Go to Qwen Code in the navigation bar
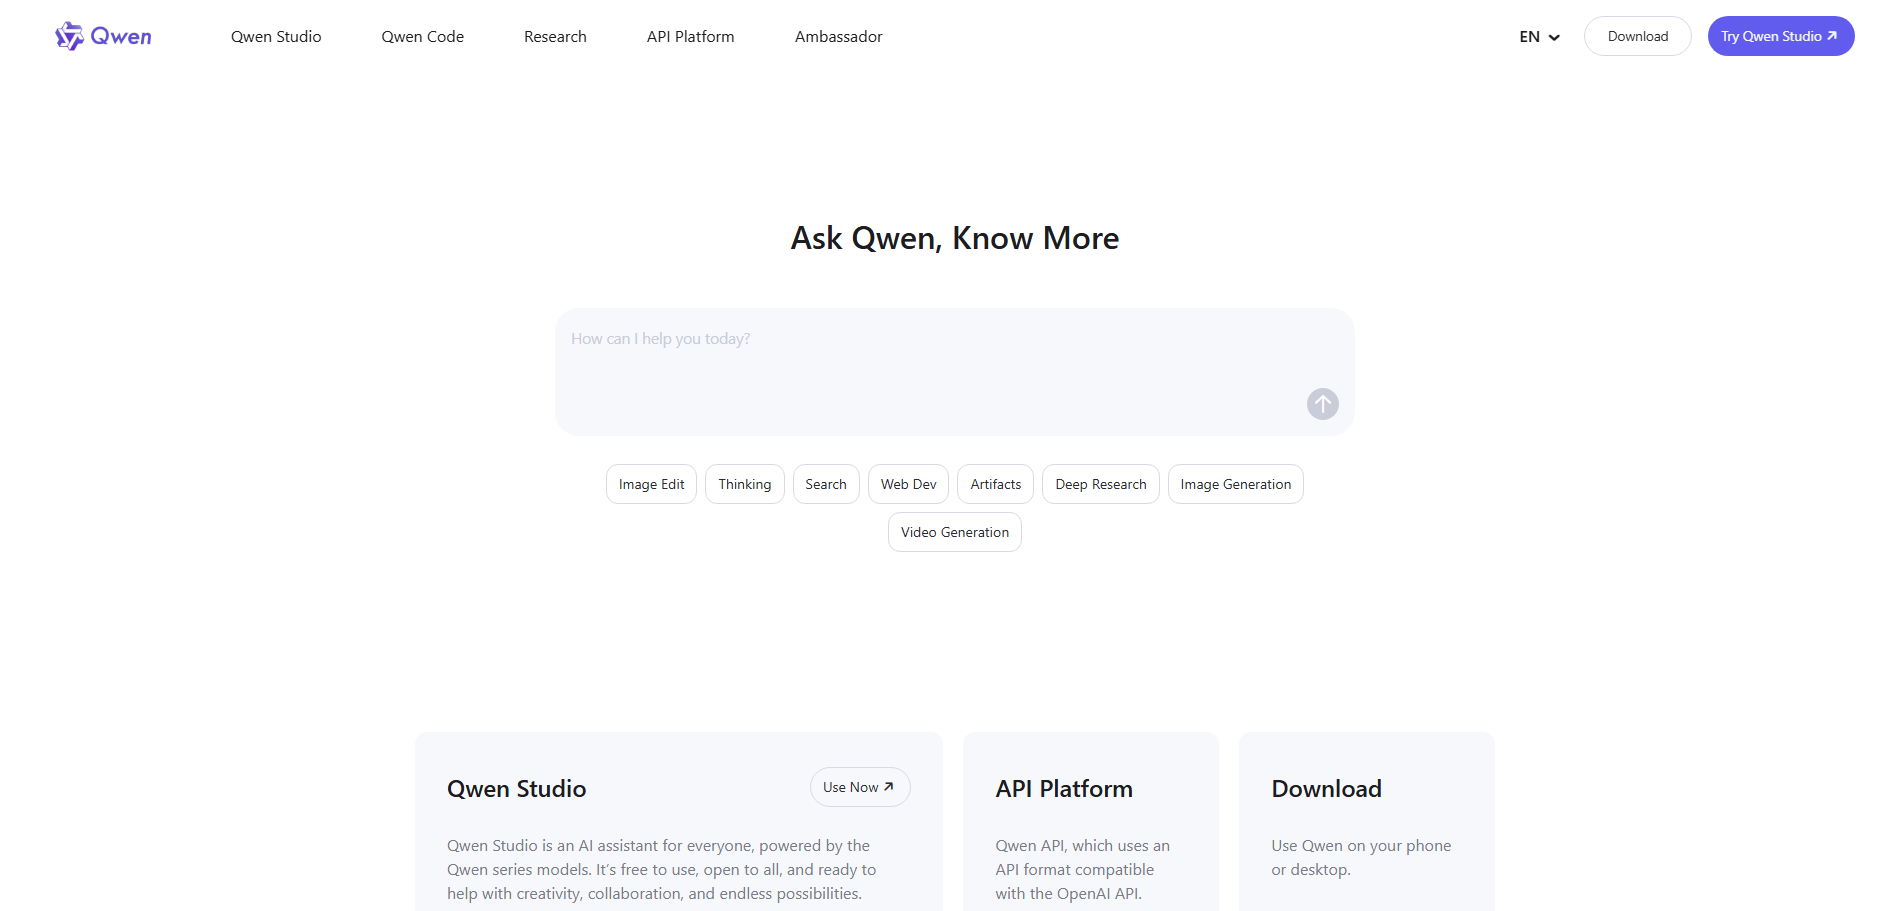The height and width of the screenshot is (911, 1899). pos(423,37)
